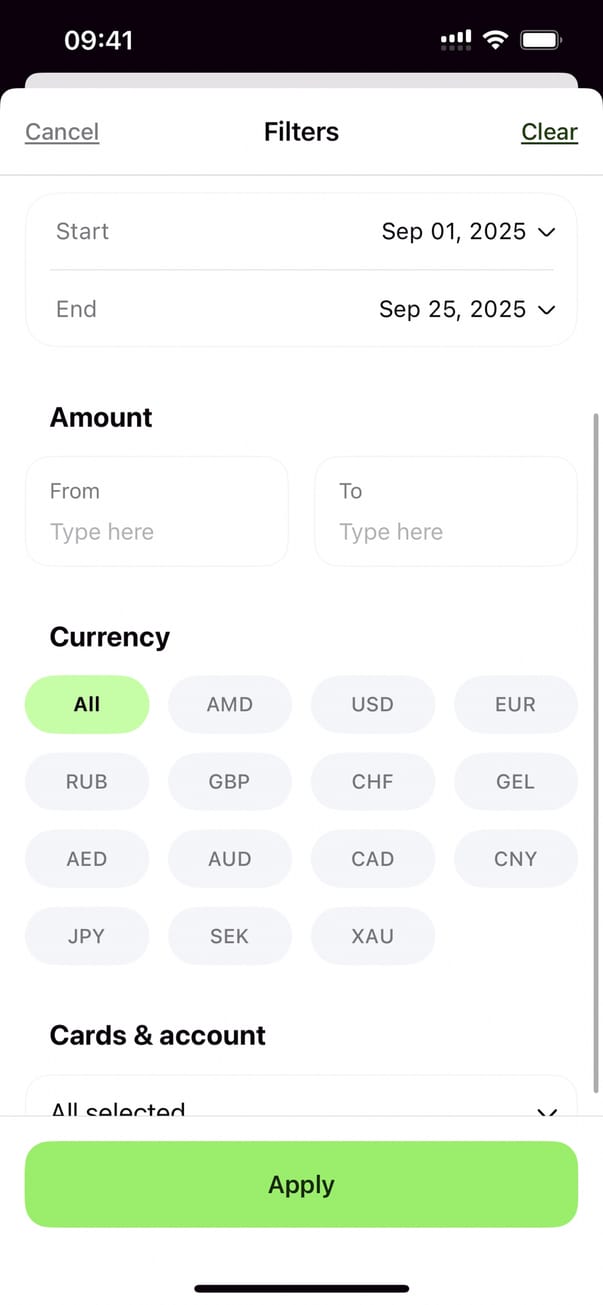
Task: Toggle the AMD currency filter
Action: [230, 704]
